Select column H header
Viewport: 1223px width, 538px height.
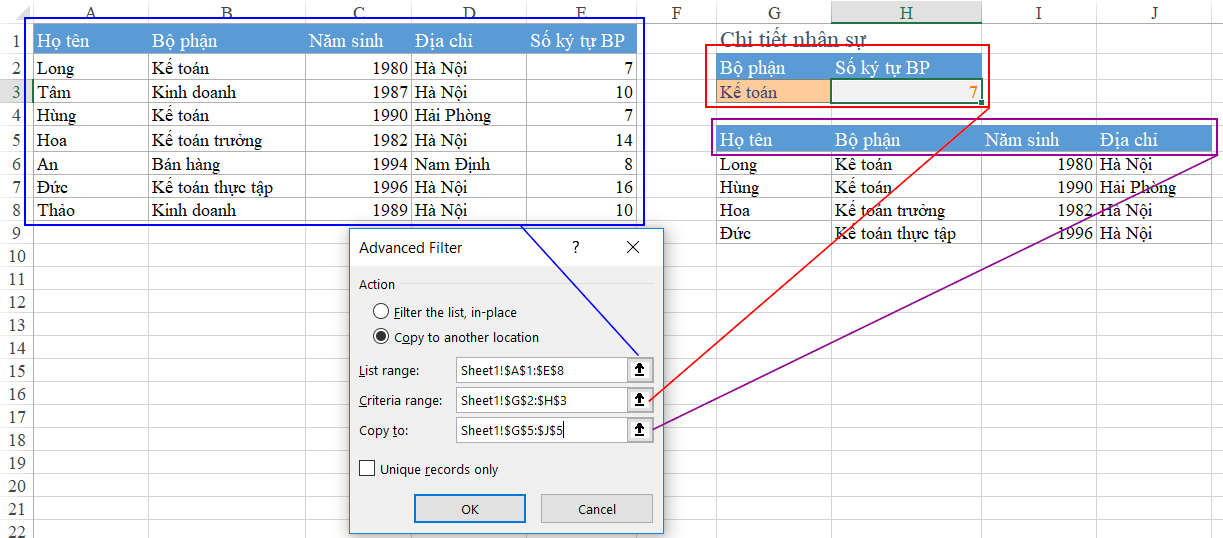[905, 12]
